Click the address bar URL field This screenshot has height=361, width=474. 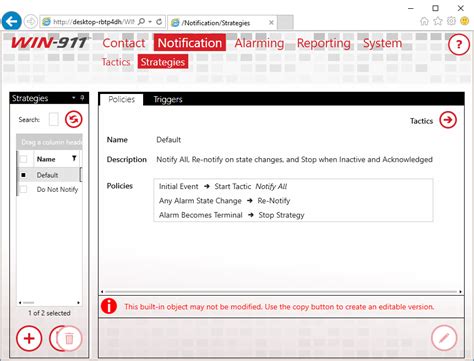point(93,22)
